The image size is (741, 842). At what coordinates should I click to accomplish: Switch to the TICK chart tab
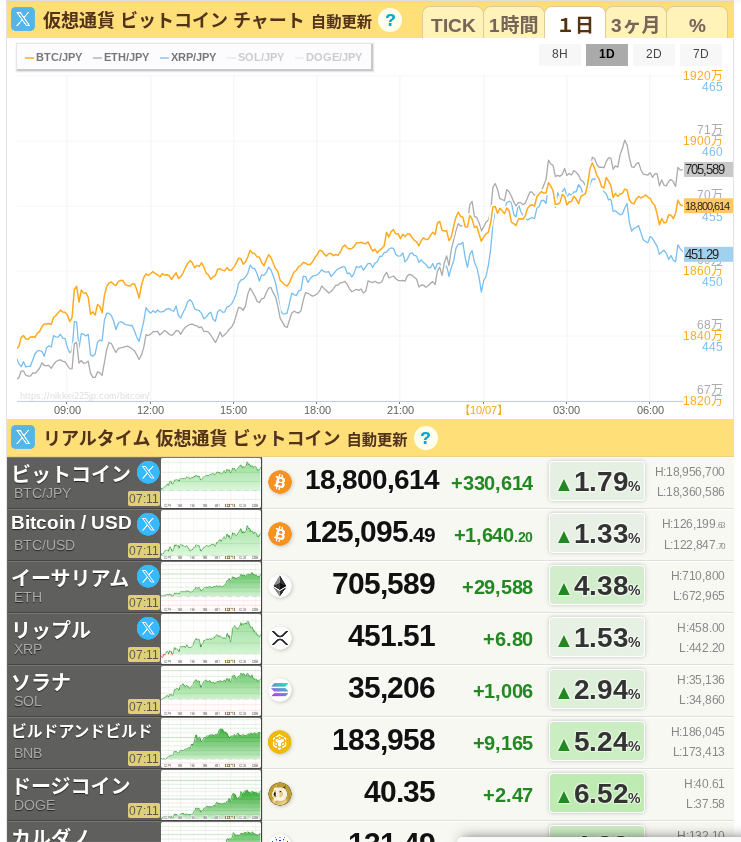pyautogui.click(x=453, y=25)
